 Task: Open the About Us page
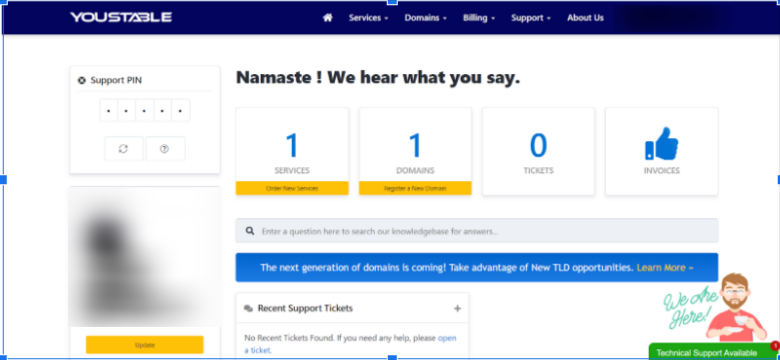585,18
